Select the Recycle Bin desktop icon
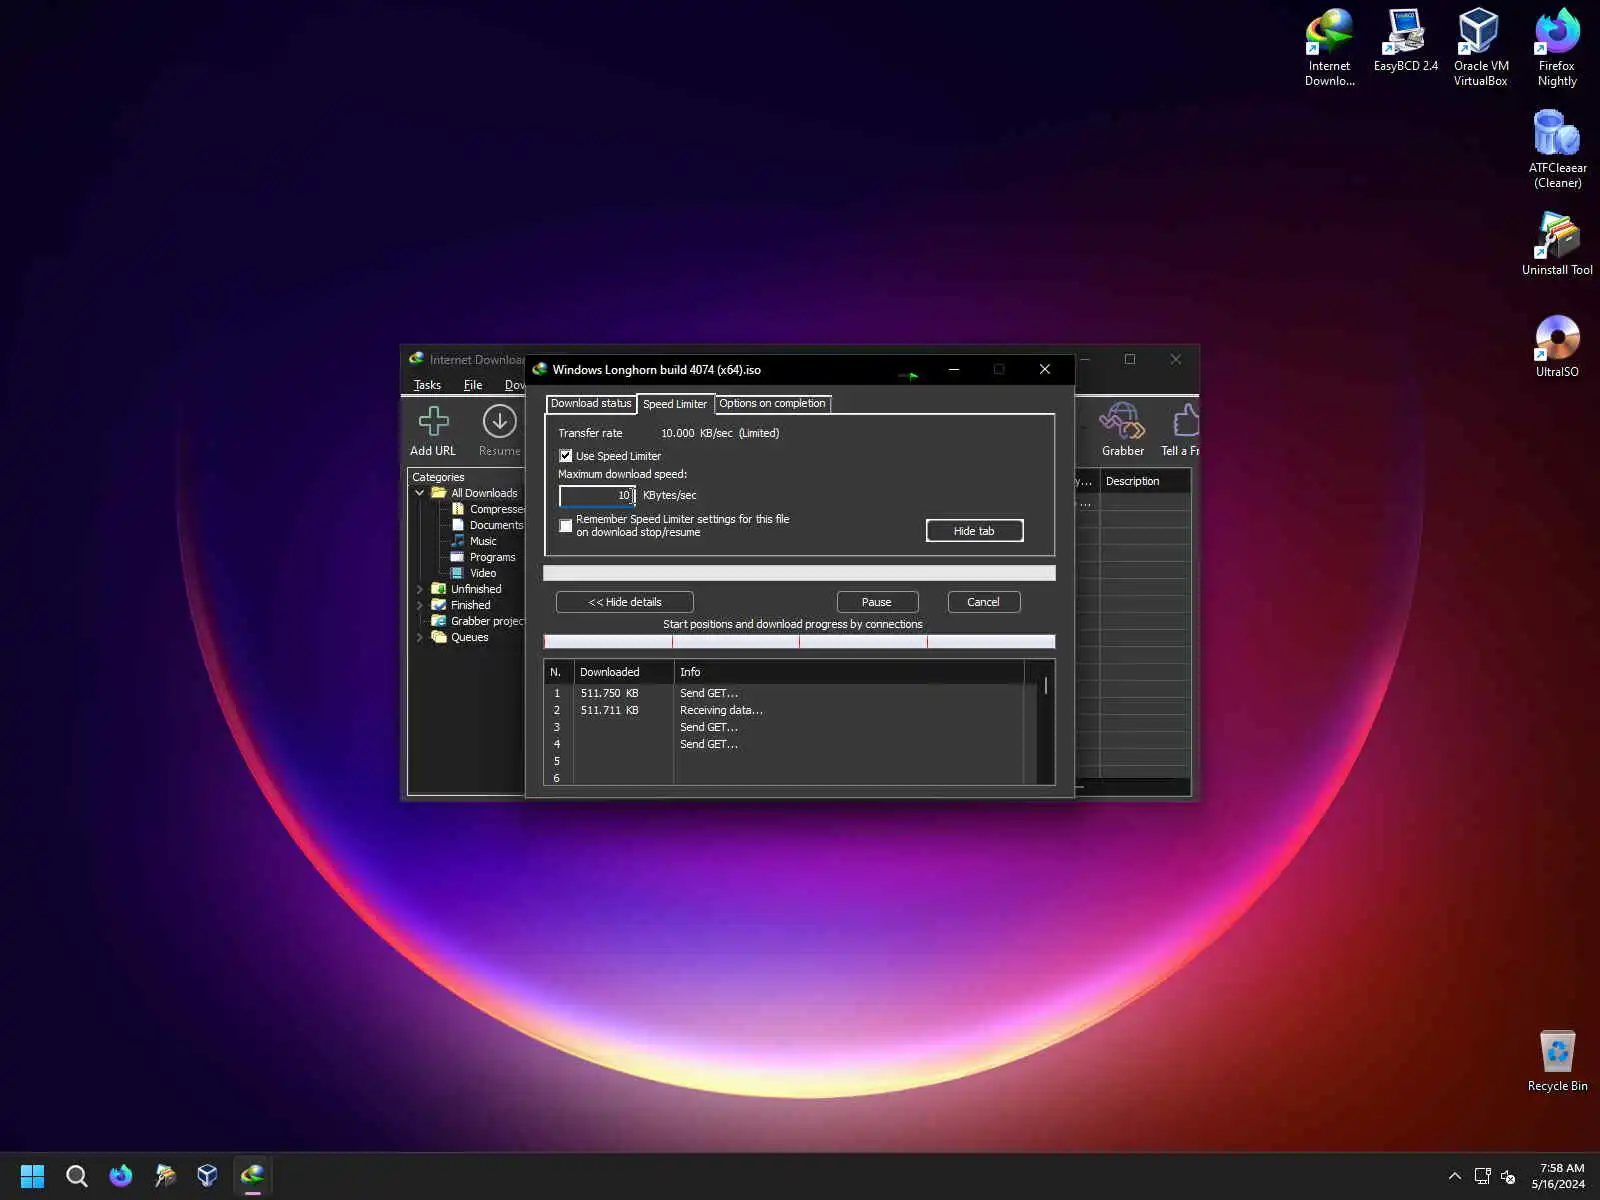 coord(1557,1060)
